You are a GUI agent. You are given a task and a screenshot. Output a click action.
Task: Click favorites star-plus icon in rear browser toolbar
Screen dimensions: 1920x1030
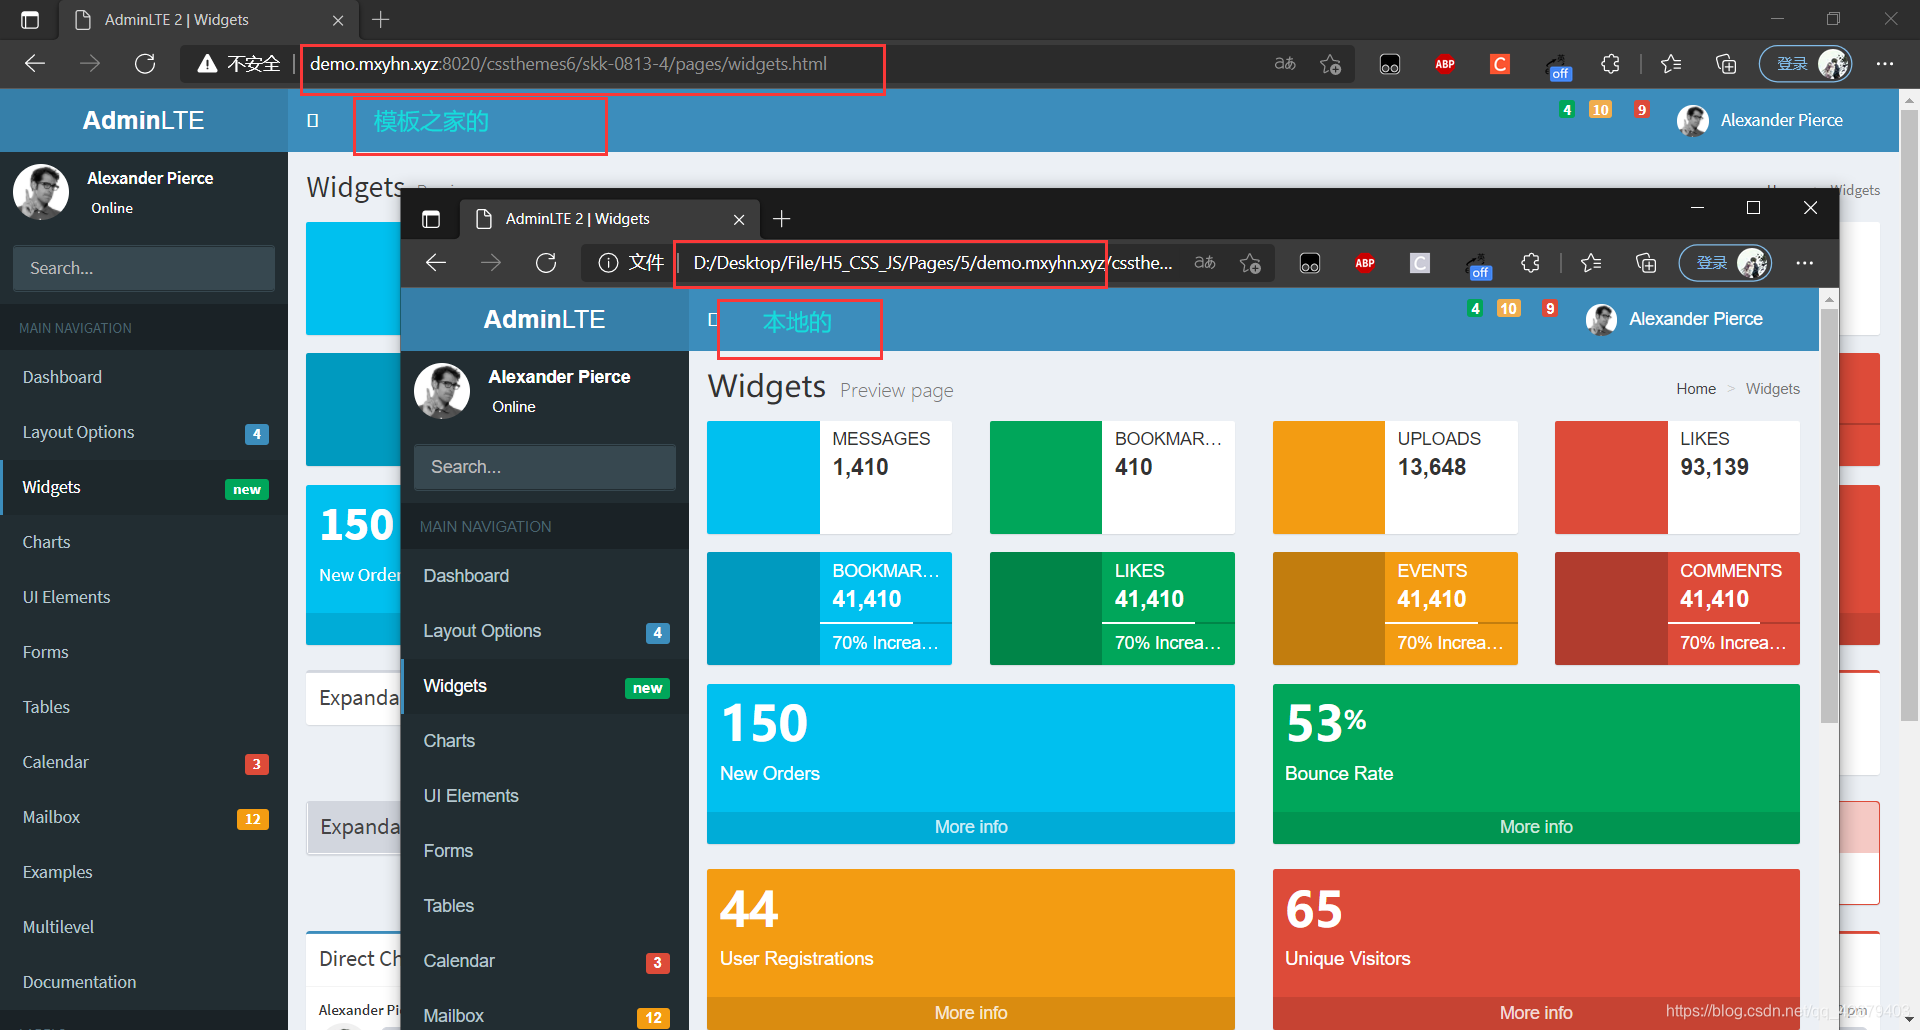pyautogui.click(x=1330, y=64)
